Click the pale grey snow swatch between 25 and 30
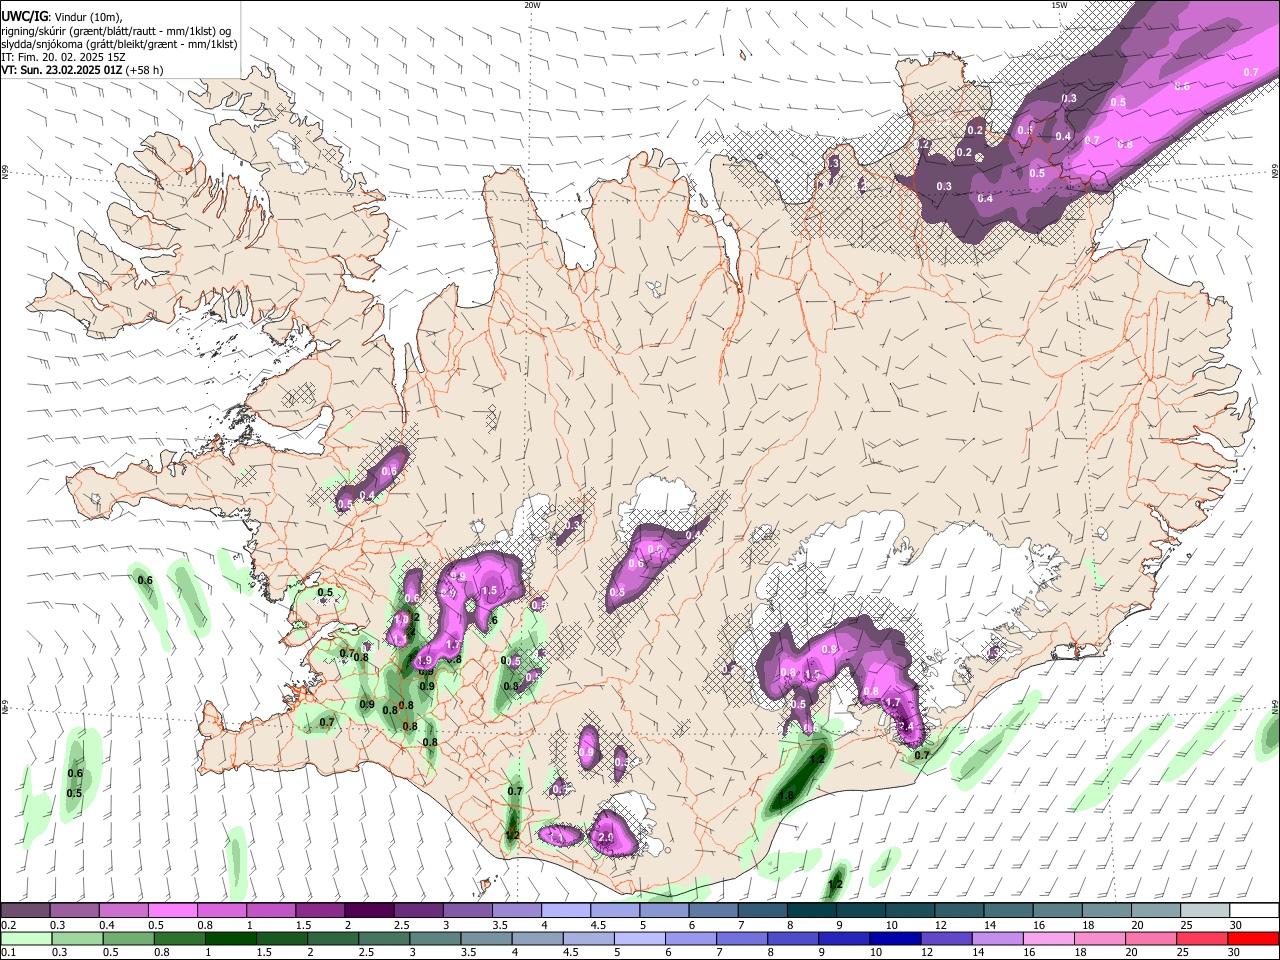Viewport: 1280px width, 960px height. coord(1206,911)
